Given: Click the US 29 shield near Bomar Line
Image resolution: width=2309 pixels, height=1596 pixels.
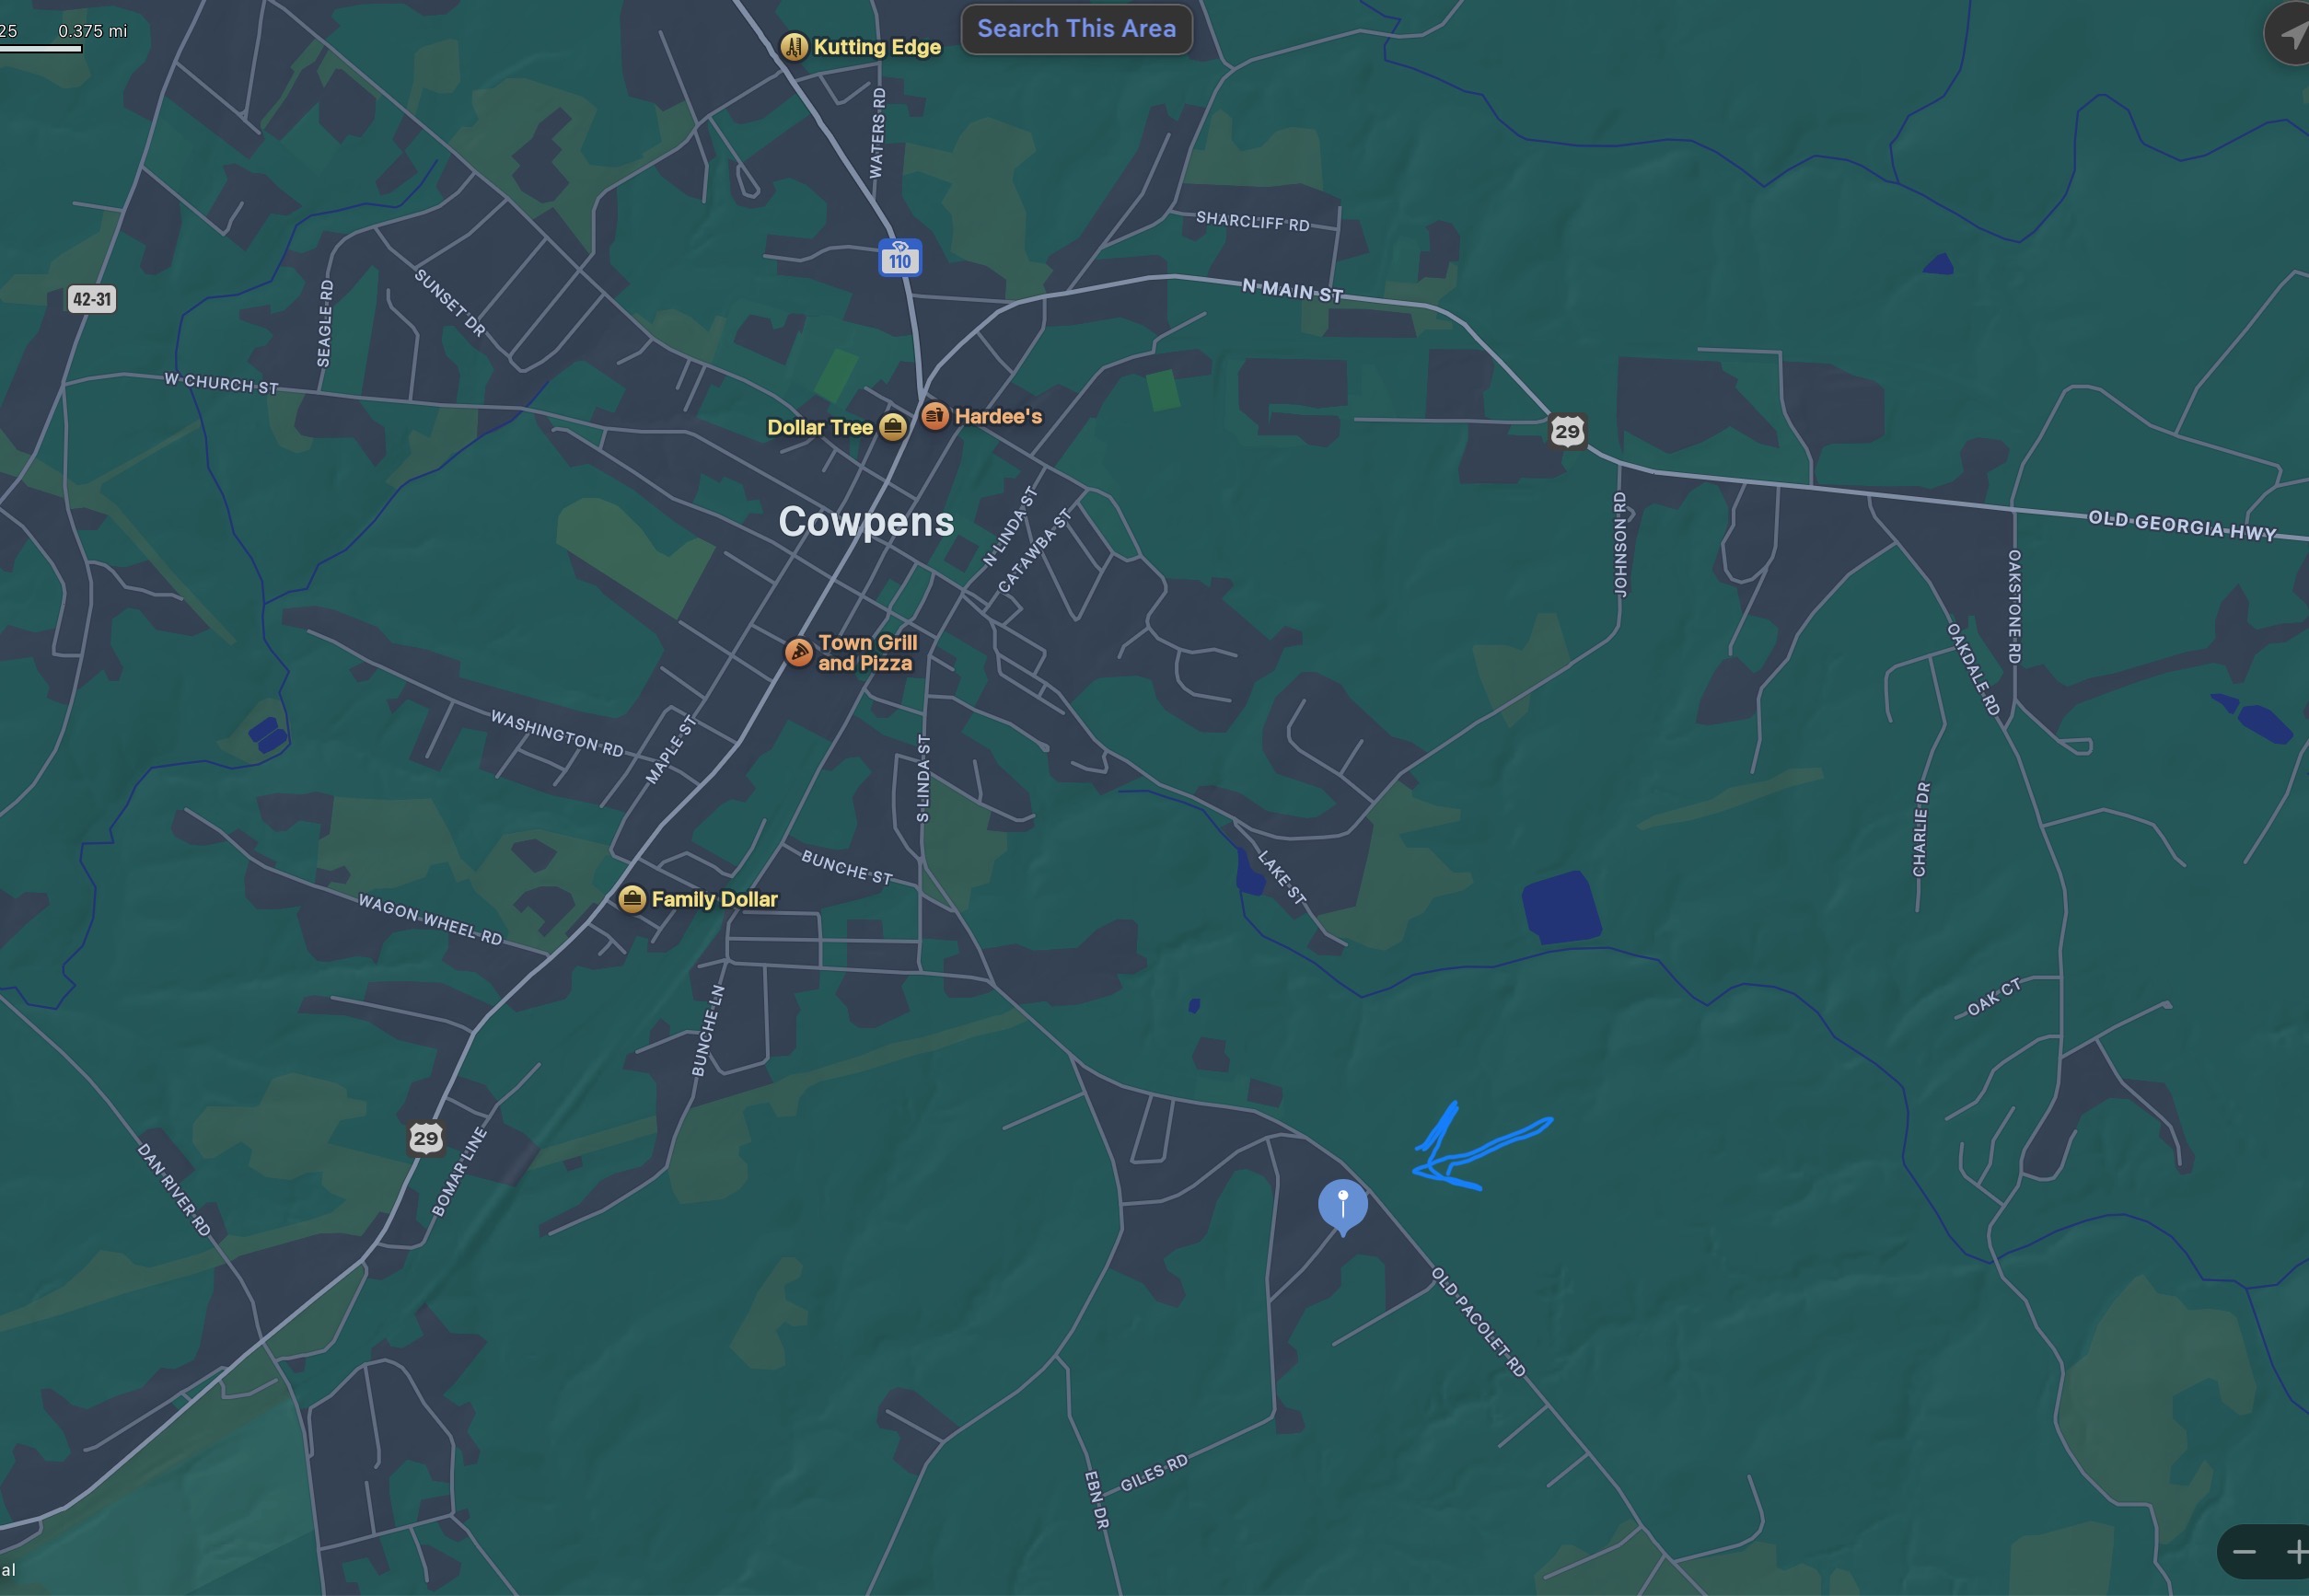Looking at the screenshot, I should (x=425, y=1138).
